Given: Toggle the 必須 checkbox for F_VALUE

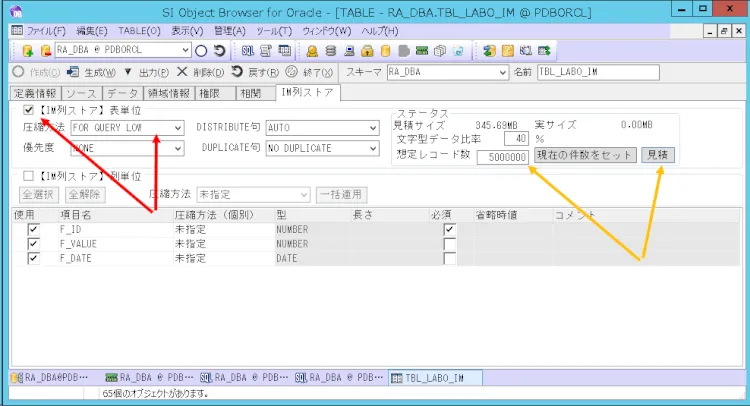Looking at the screenshot, I should pyautogui.click(x=449, y=244).
